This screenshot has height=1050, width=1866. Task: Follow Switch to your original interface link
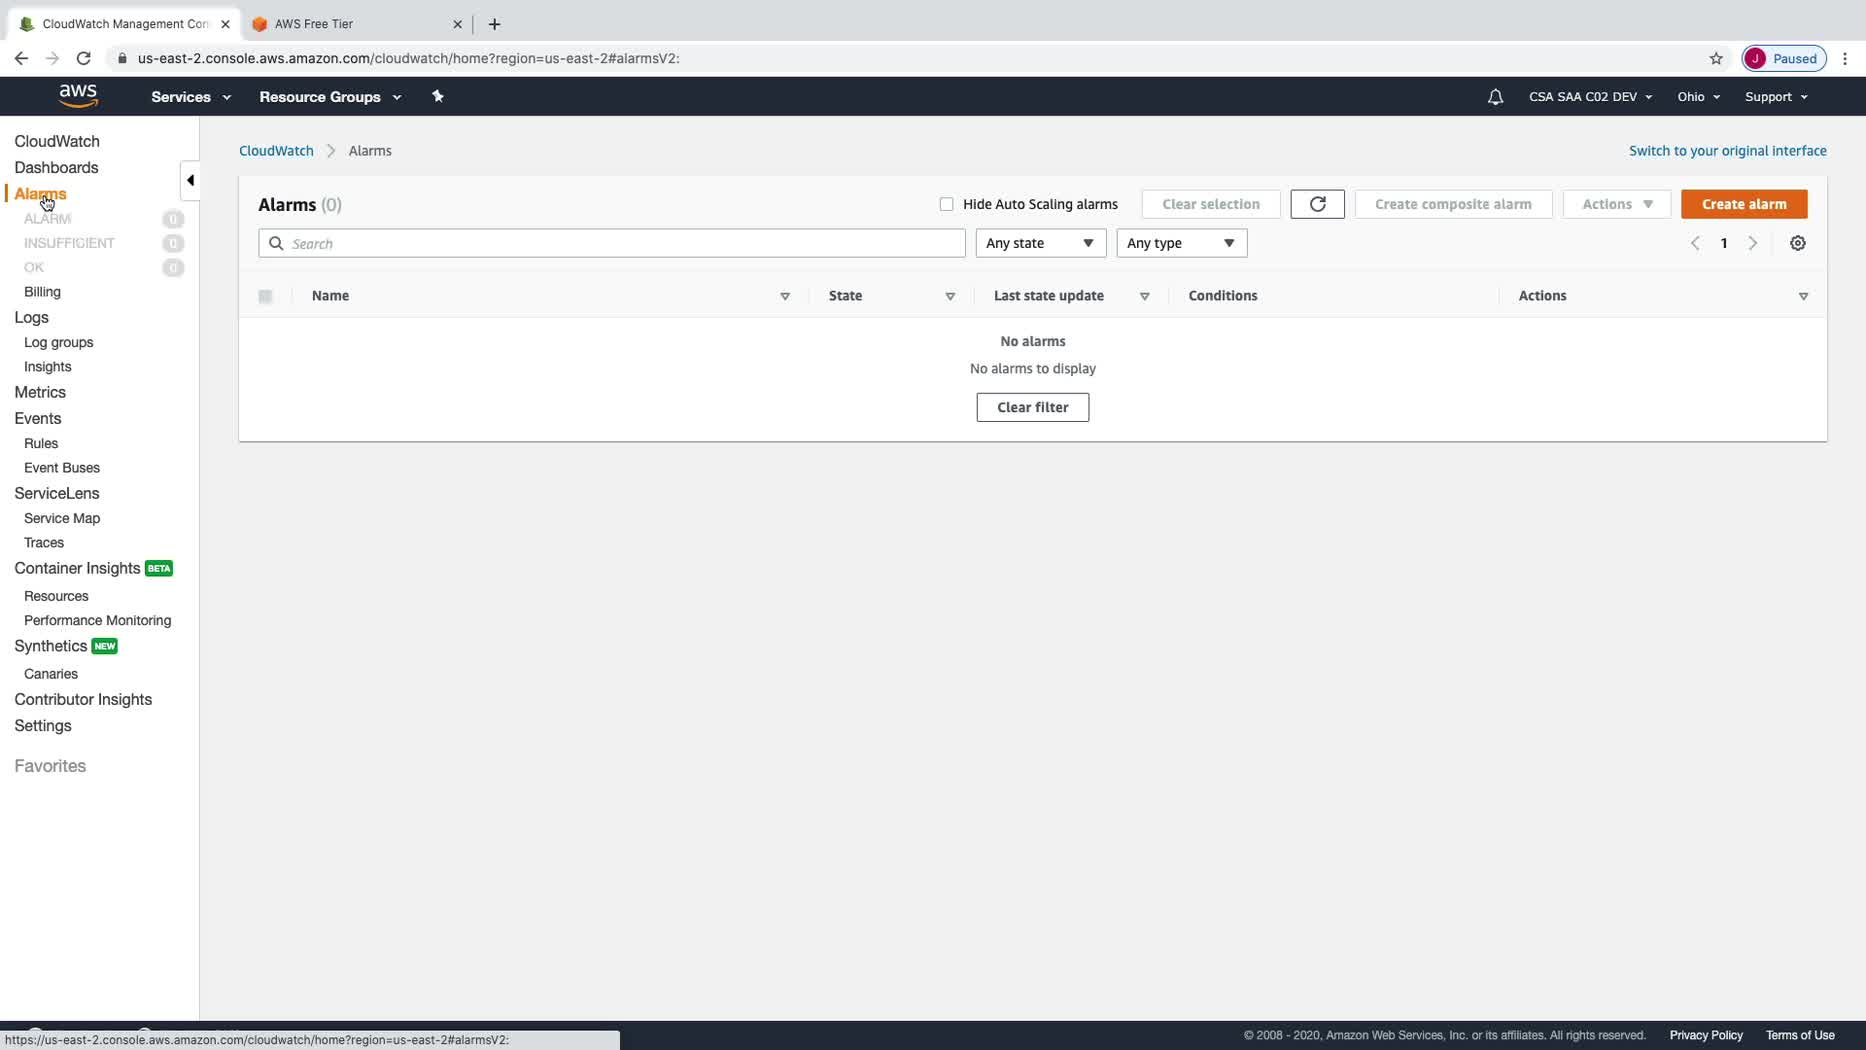(x=1727, y=151)
